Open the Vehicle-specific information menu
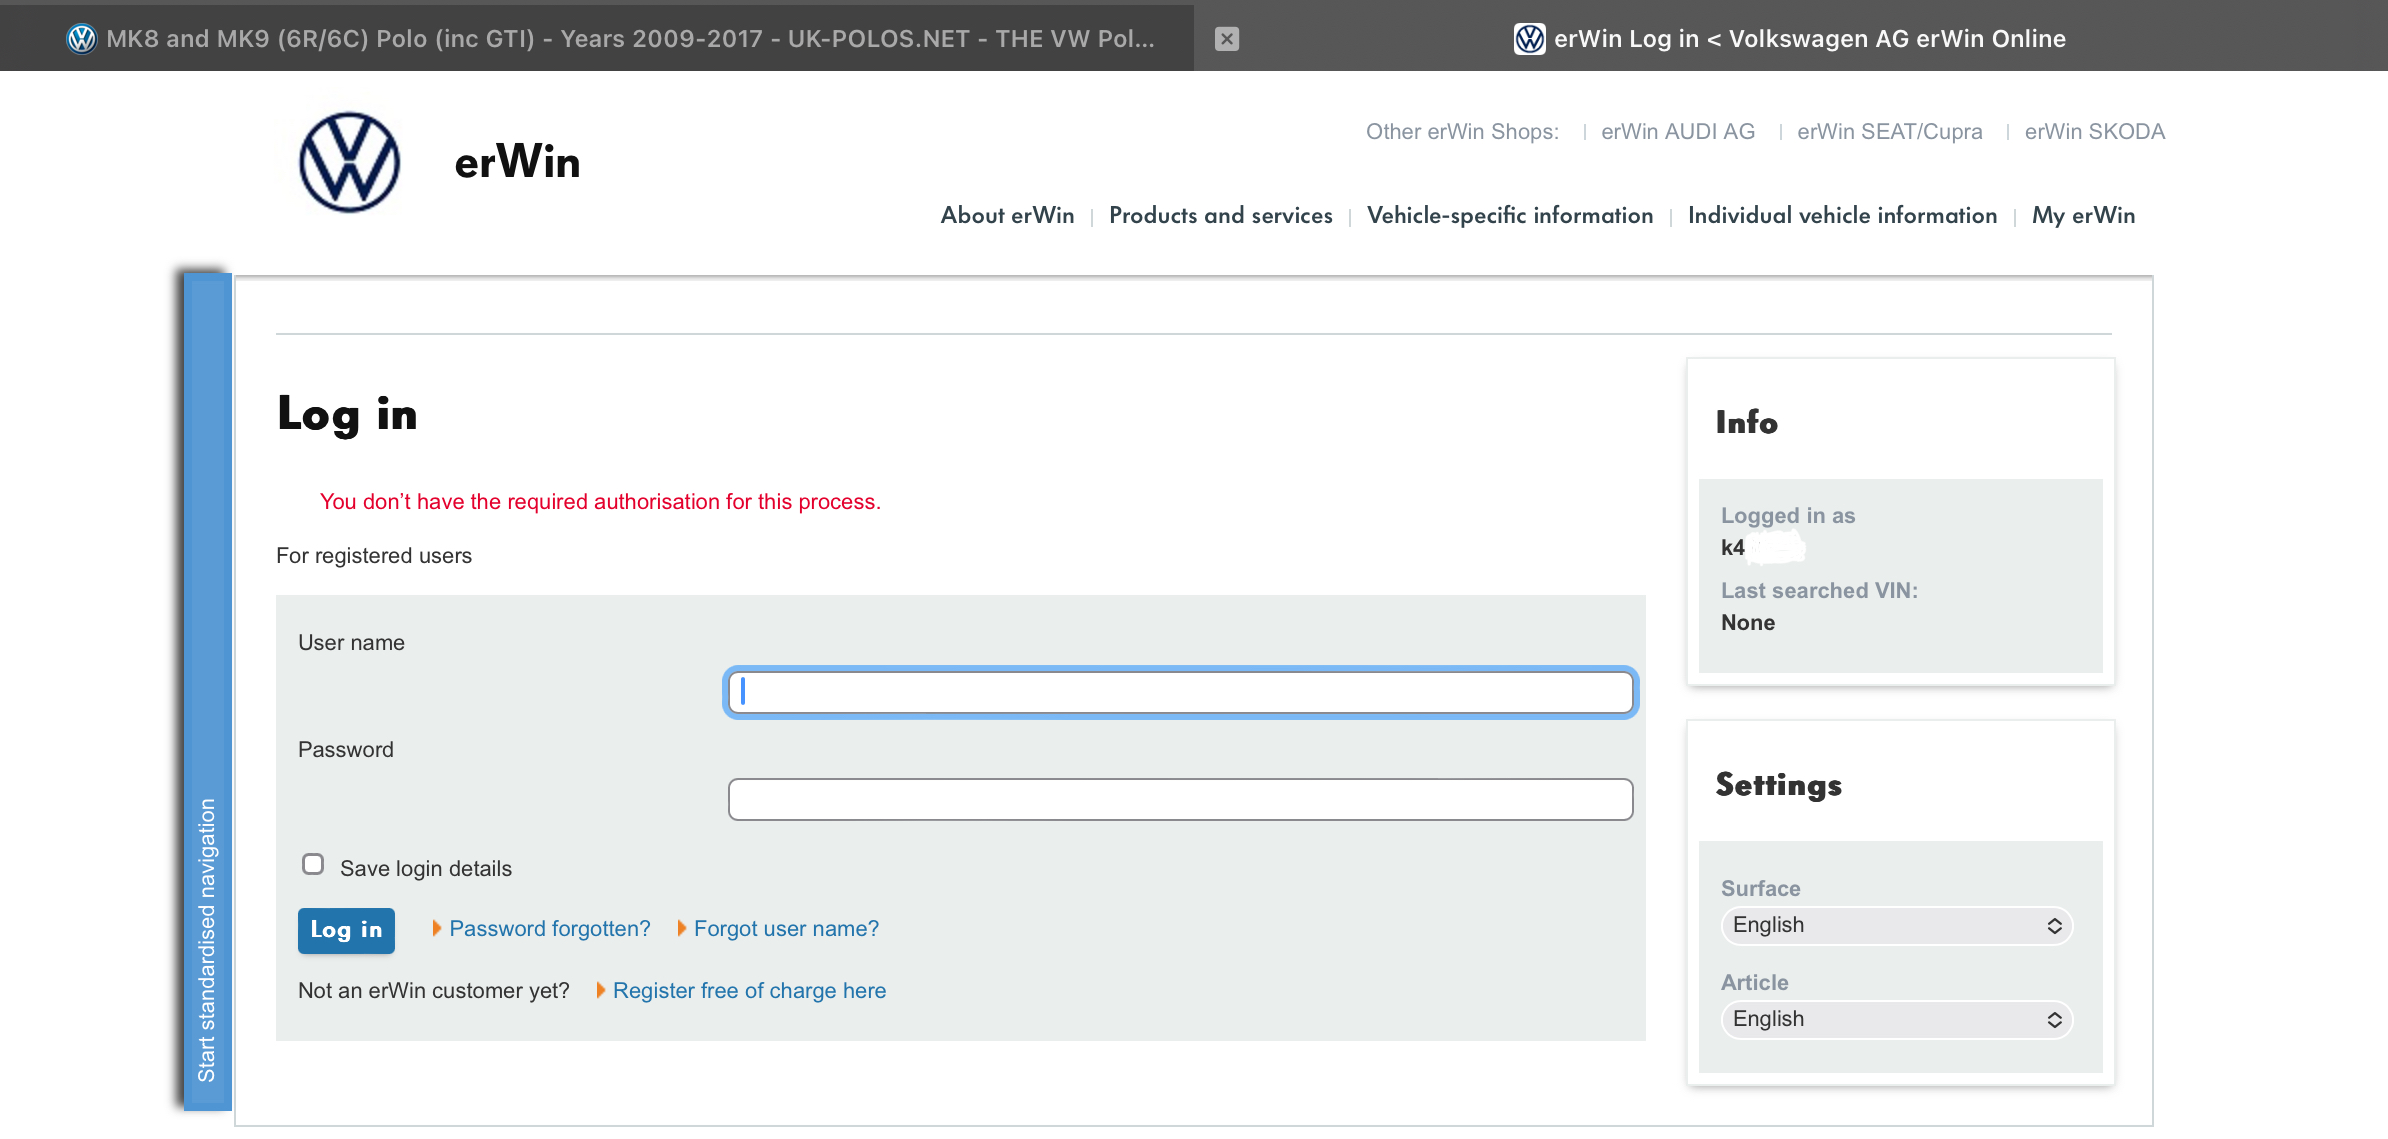Viewport: 2388px width, 1139px height. tap(1510, 216)
